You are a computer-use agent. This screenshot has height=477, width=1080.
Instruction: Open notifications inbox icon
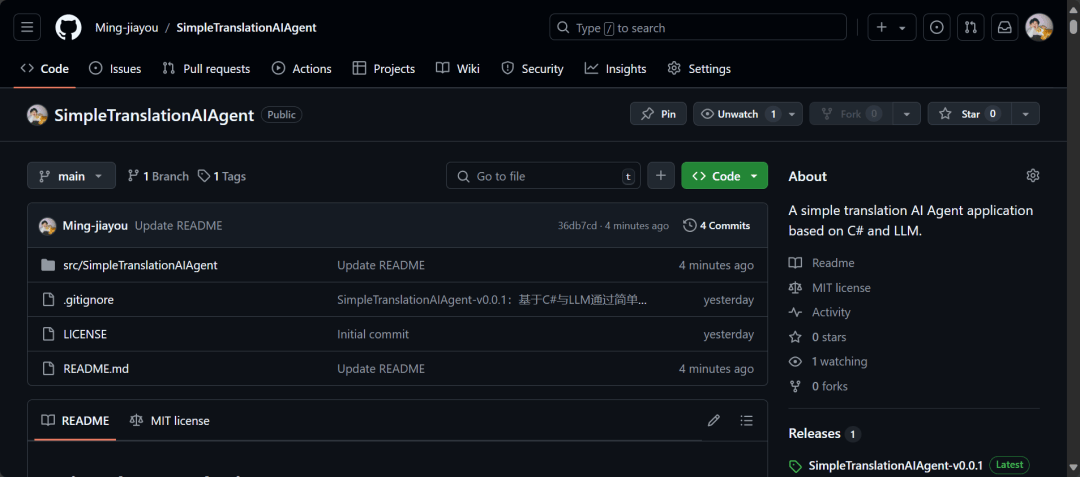point(1005,28)
